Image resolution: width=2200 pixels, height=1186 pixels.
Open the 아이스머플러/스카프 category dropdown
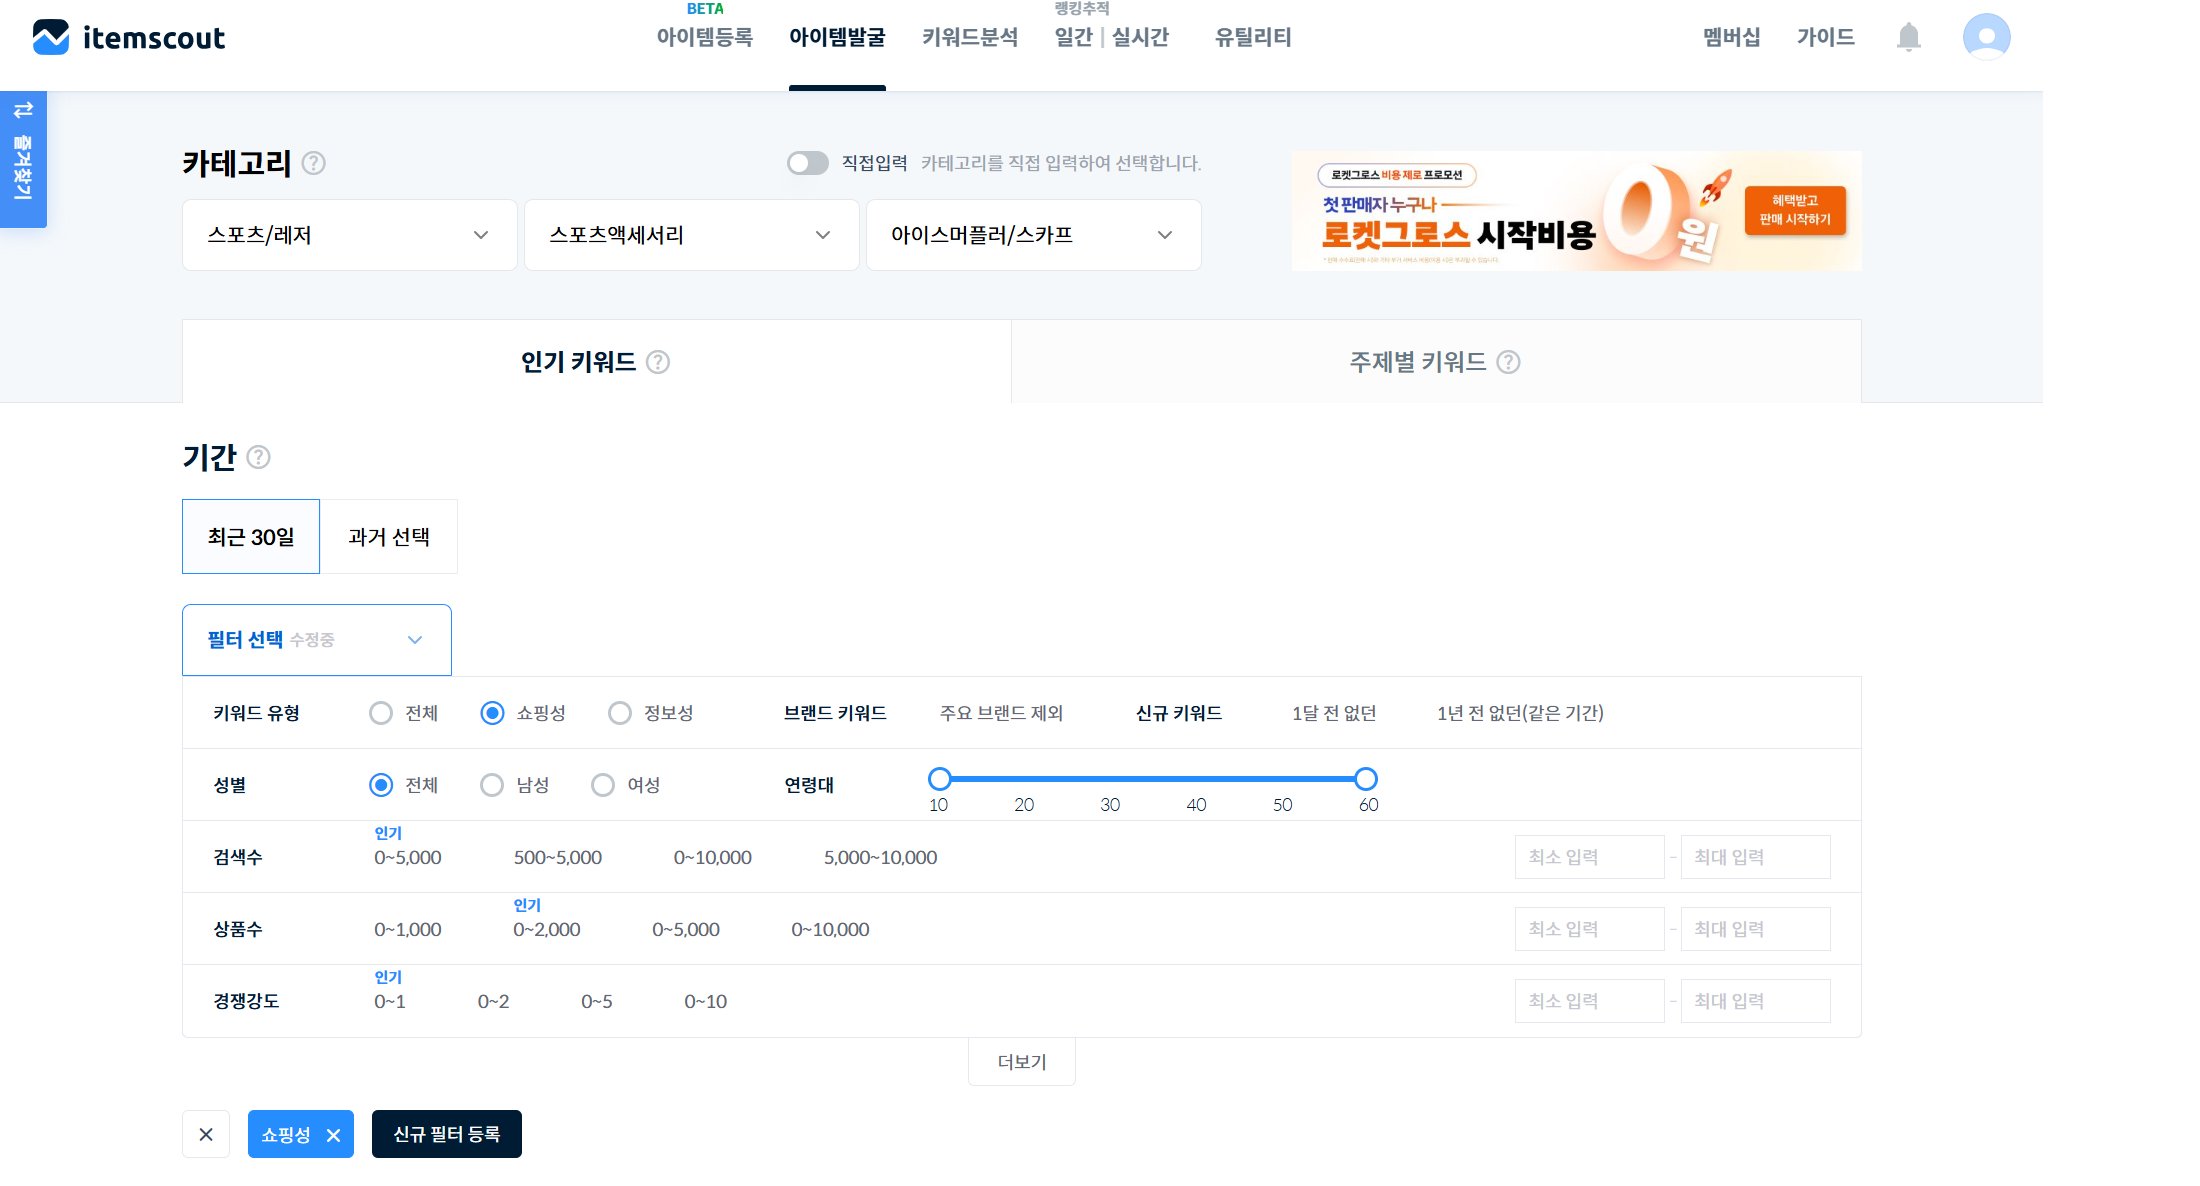1034,235
